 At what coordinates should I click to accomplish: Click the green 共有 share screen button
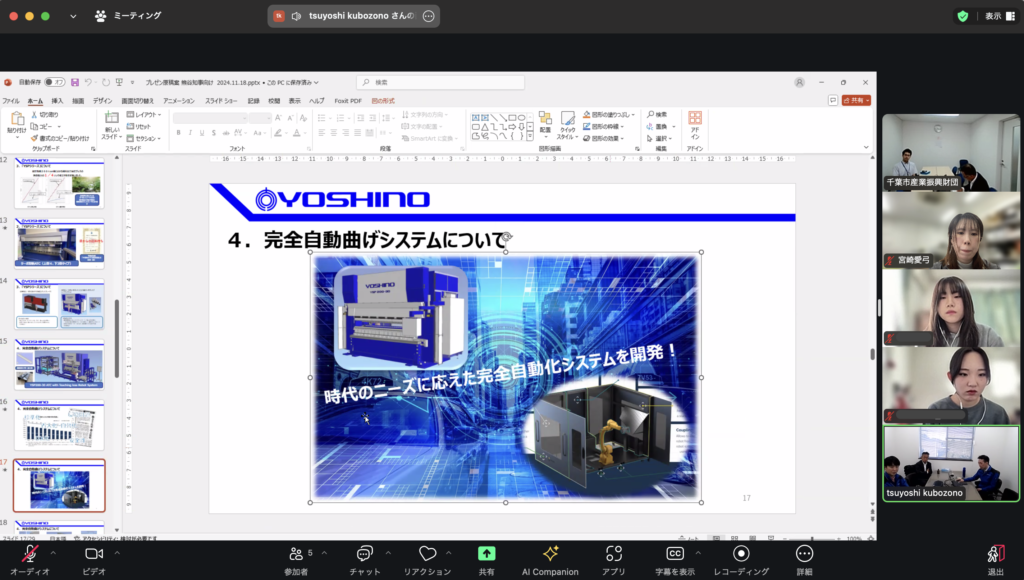tap(487, 560)
